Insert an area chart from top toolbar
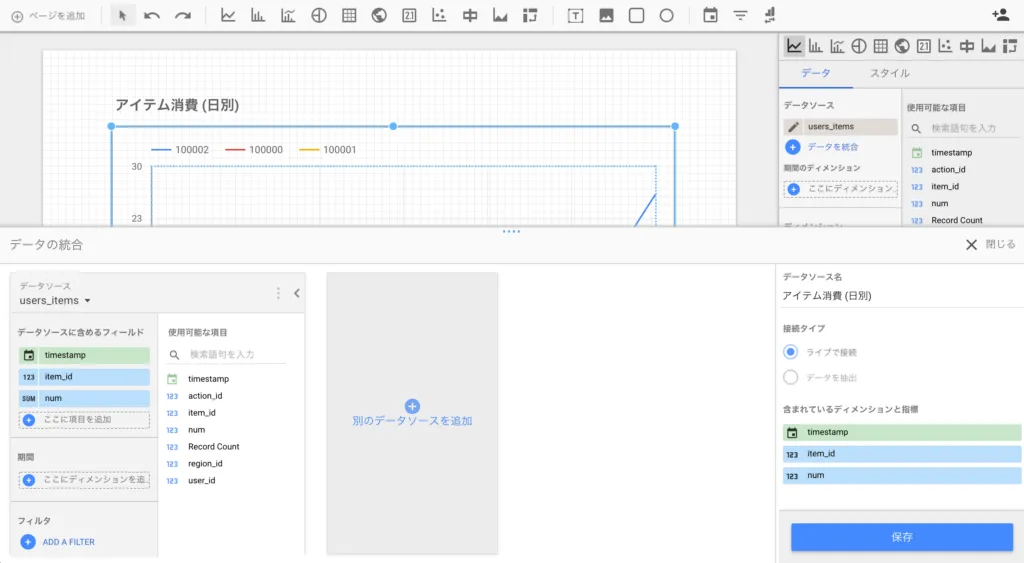The width and height of the screenshot is (1024, 563). (500, 16)
